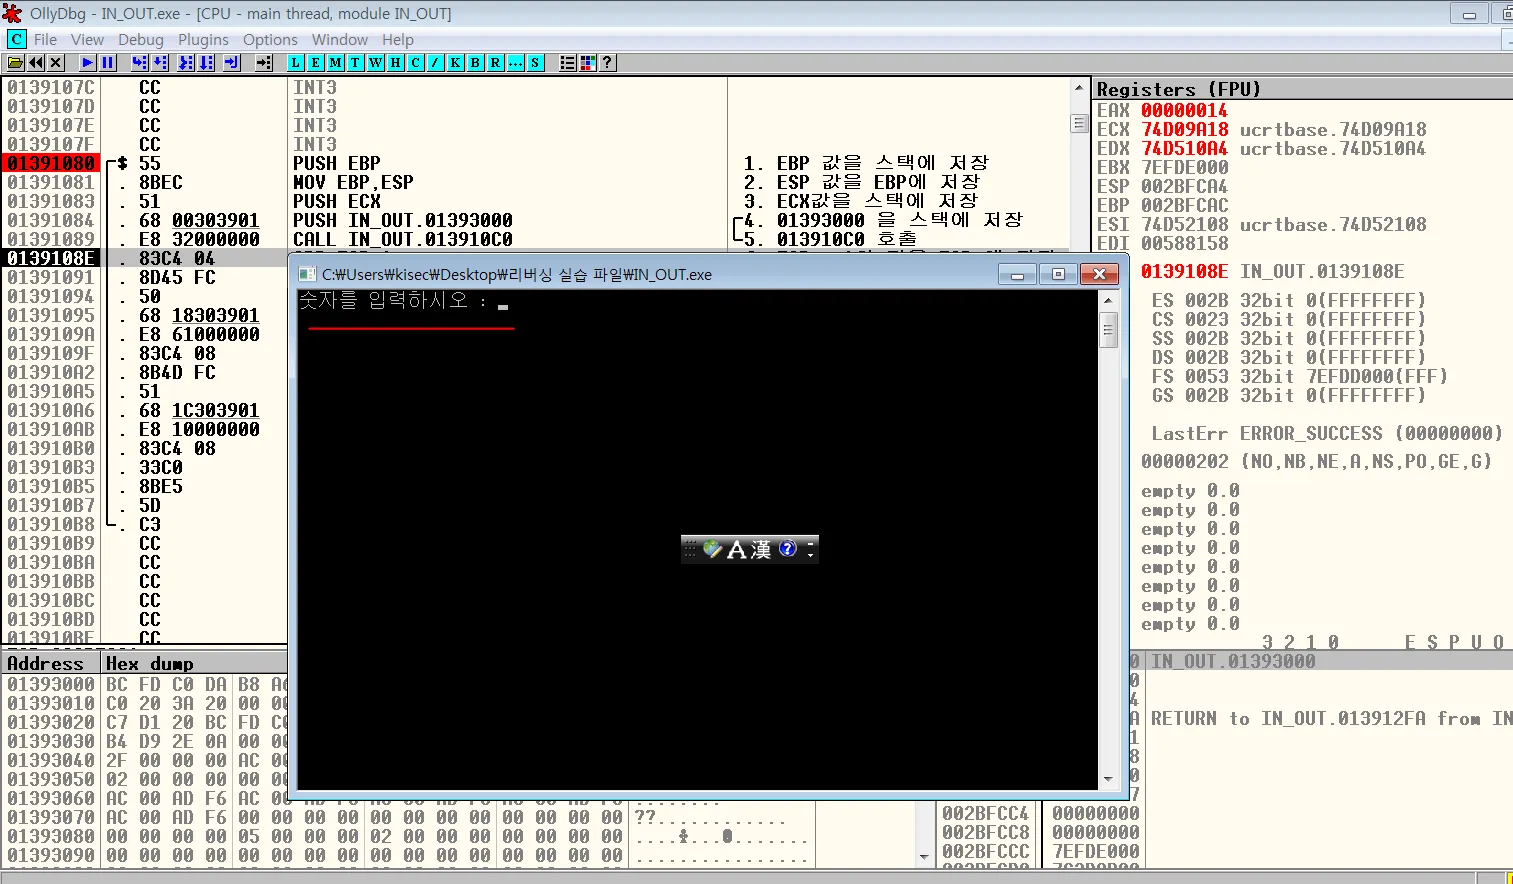Viewport: 1513px width, 884px height.
Task: Select the CALL IN_OUT.013910C0 instruction
Action: [x=402, y=239]
